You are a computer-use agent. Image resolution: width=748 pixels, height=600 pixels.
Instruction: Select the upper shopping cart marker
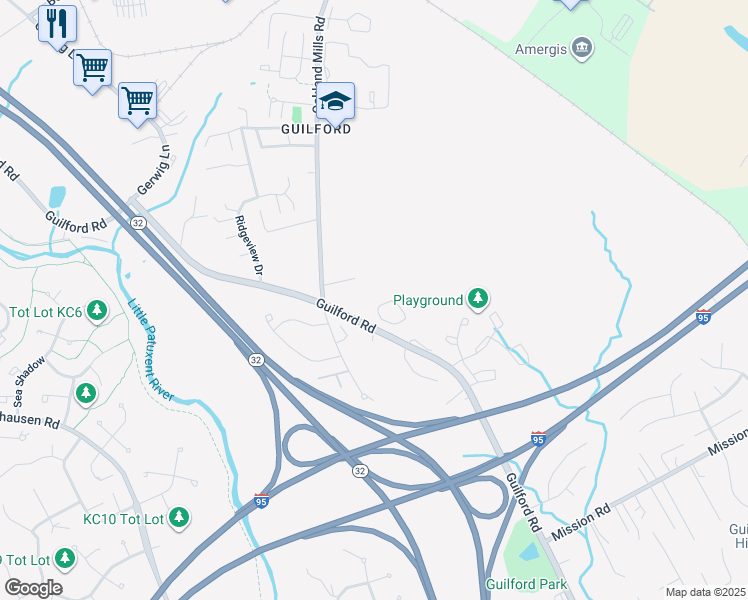pyautogui.click(x=93, y=70)
